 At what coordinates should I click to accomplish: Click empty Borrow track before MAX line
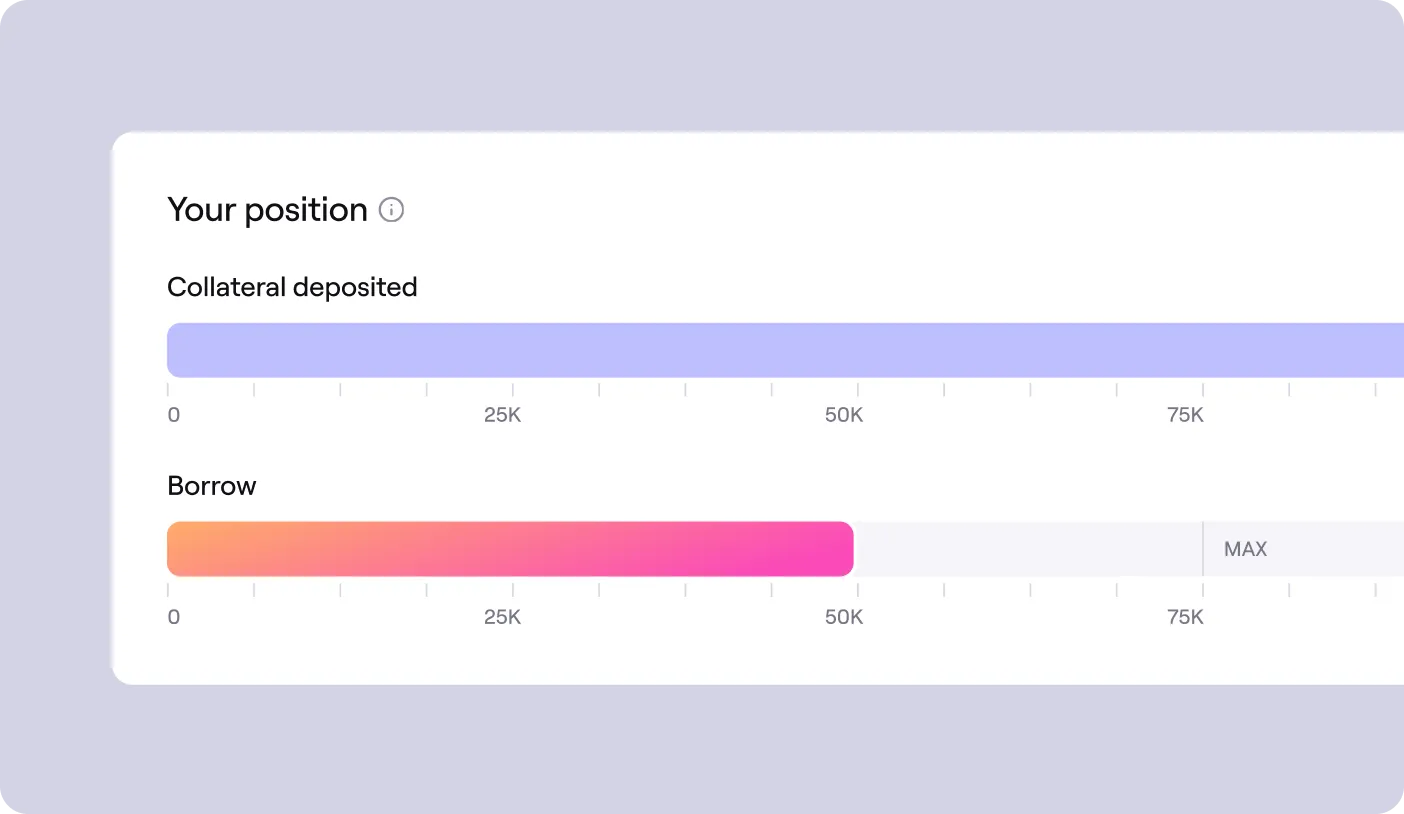(1028, 549)
